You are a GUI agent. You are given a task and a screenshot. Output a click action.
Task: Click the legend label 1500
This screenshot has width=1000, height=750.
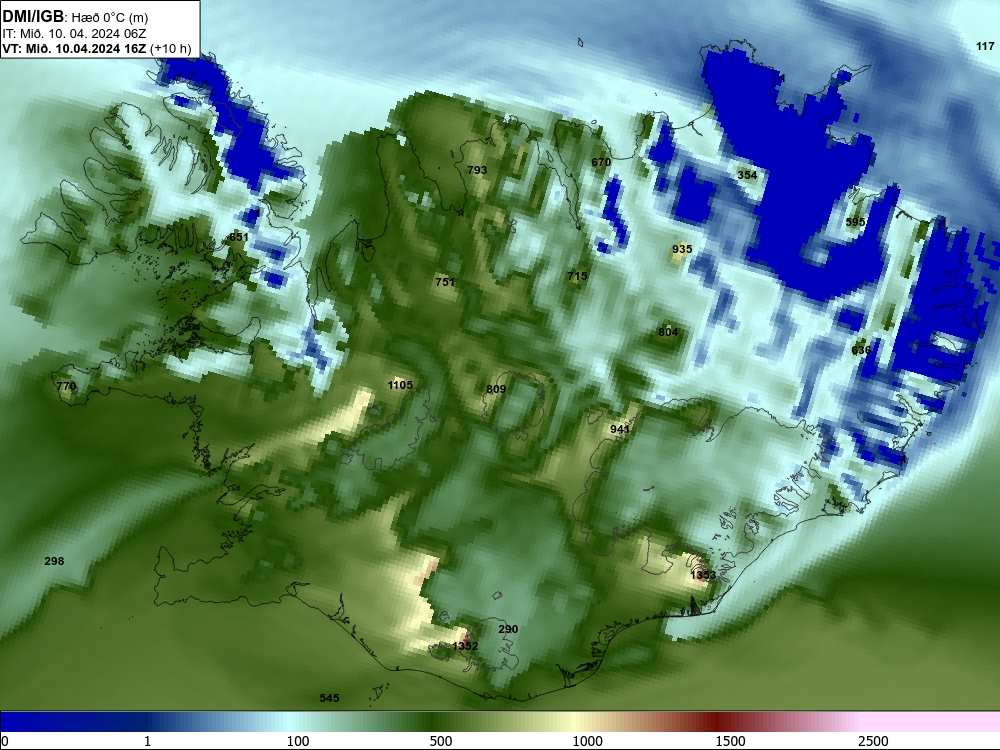click(x=730, y=741)
